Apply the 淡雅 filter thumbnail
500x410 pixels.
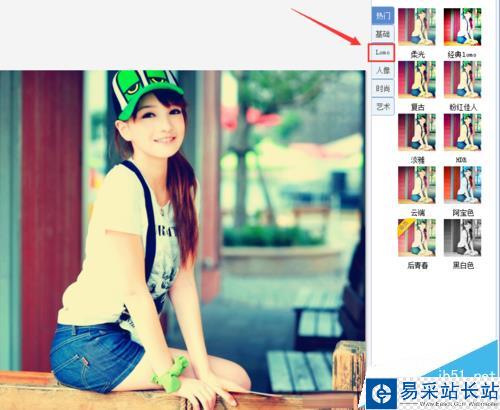point(417,132)
